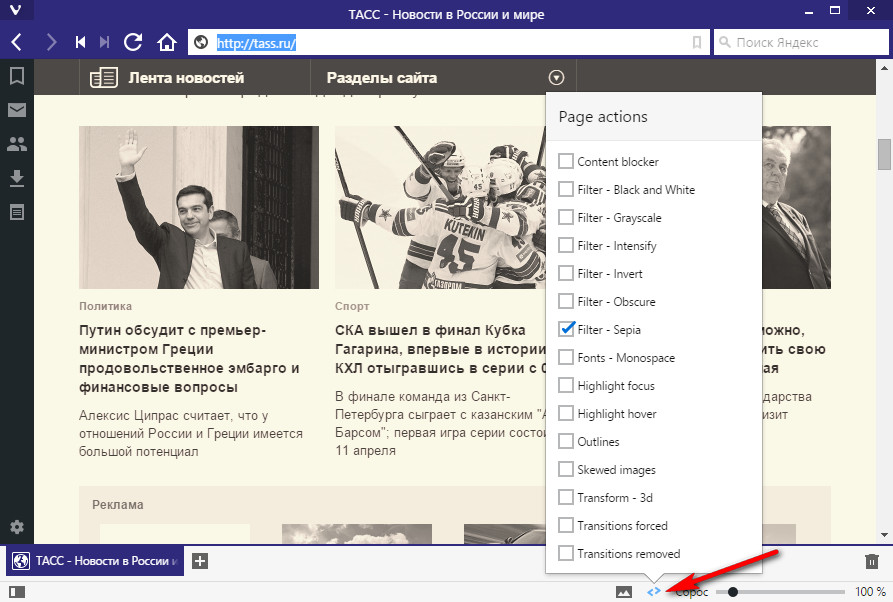Toggle the side panel from status bar
This screenshot has height=602, width=893.
(17, 592)
